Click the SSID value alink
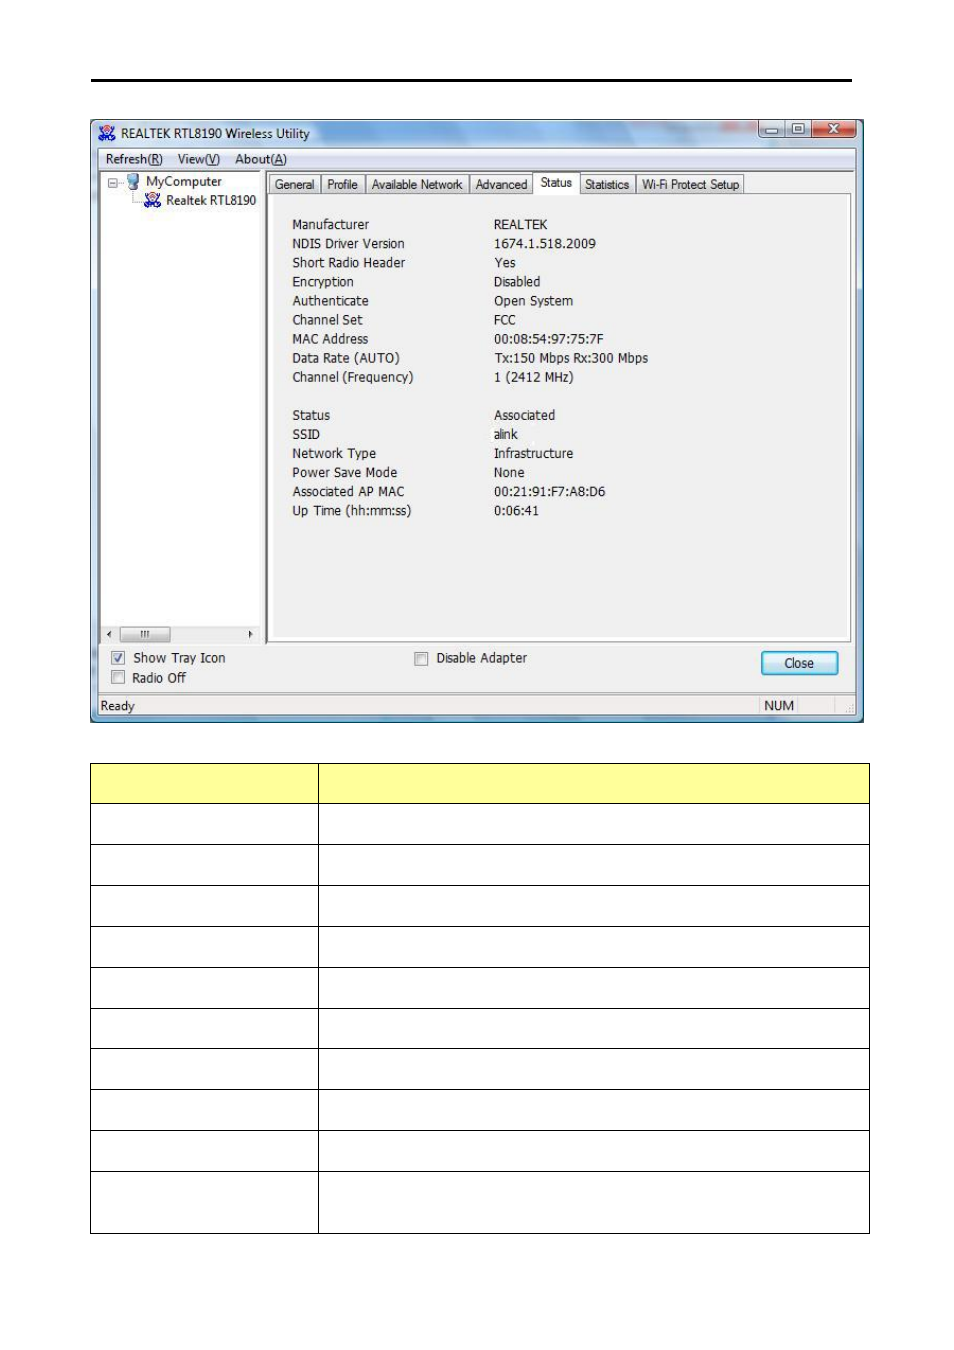 pyautogui.click(x=505, y=435)
